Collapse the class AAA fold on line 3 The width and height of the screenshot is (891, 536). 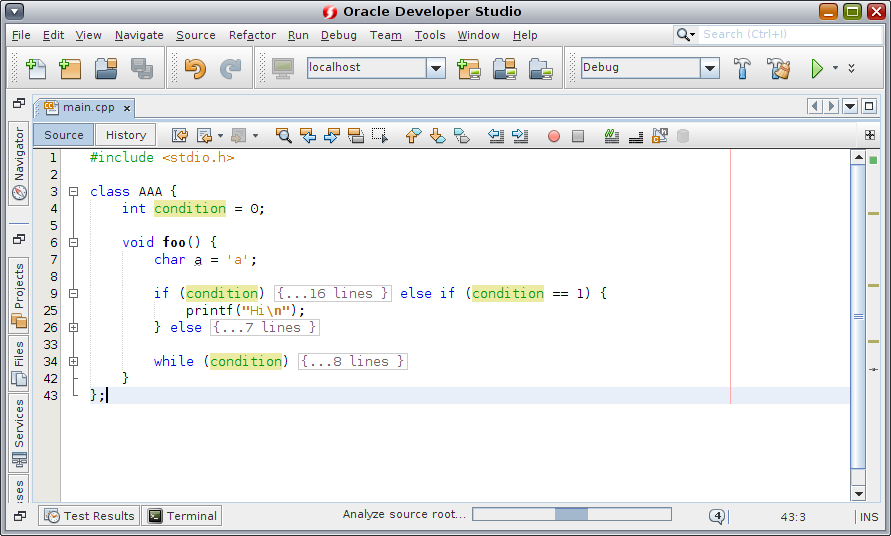(73, 192)
